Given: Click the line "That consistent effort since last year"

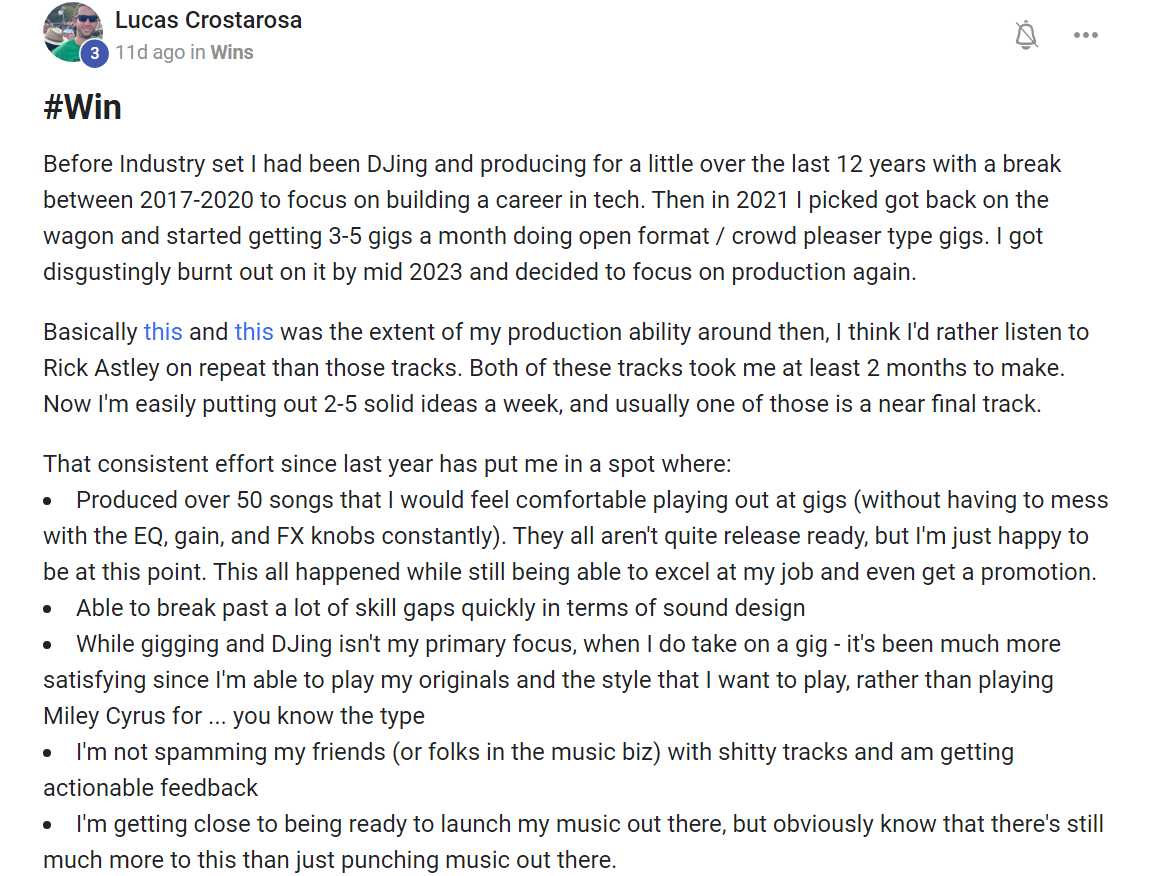Looking at the screenshot, I should 387,464.
